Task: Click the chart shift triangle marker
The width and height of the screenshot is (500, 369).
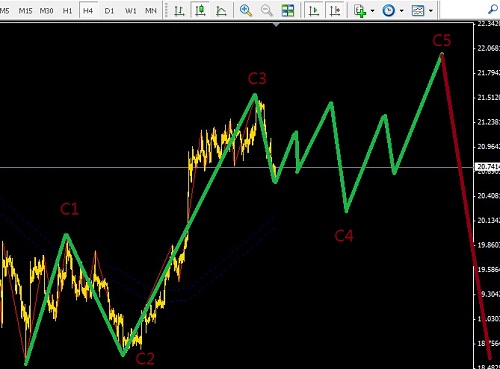Action: click(x=276, y=24)
